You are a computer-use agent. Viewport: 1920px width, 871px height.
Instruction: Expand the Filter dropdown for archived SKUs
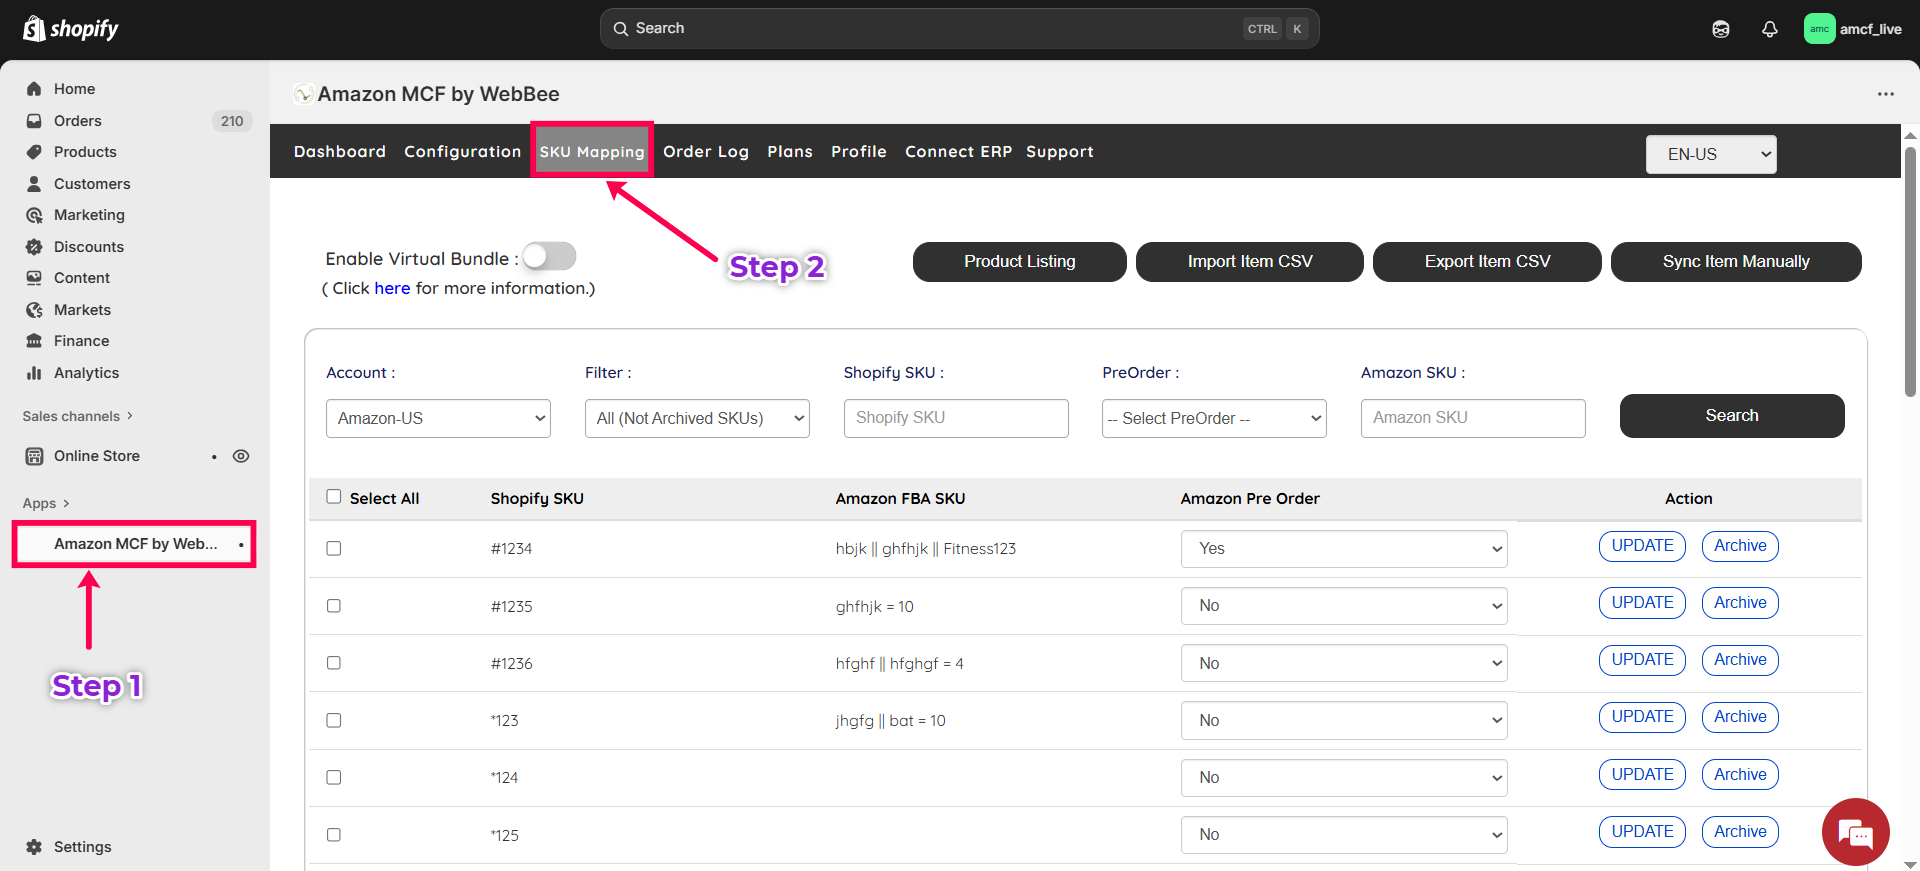tap(697, 418)
